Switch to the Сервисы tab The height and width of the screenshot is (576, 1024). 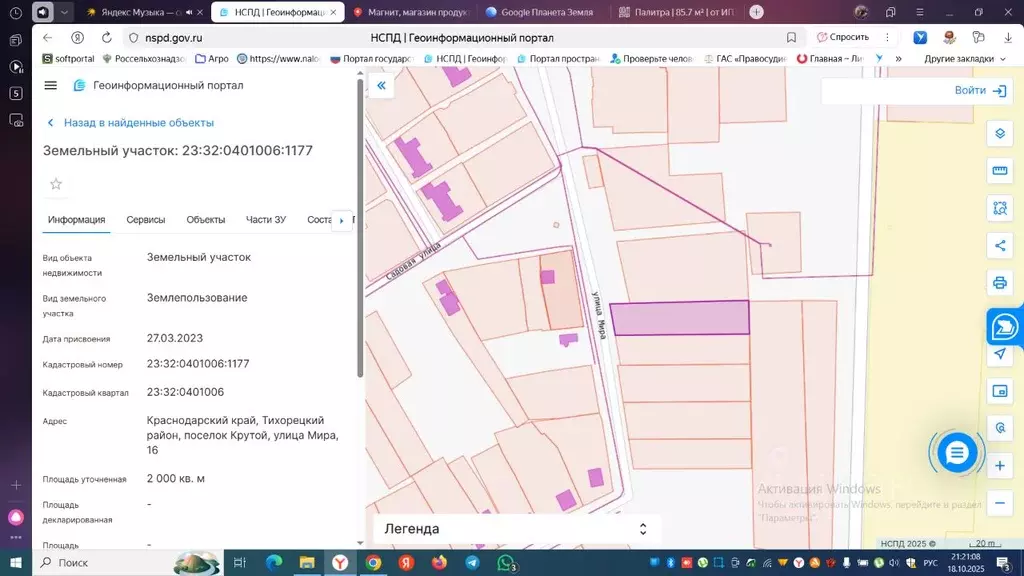[146, 220]
